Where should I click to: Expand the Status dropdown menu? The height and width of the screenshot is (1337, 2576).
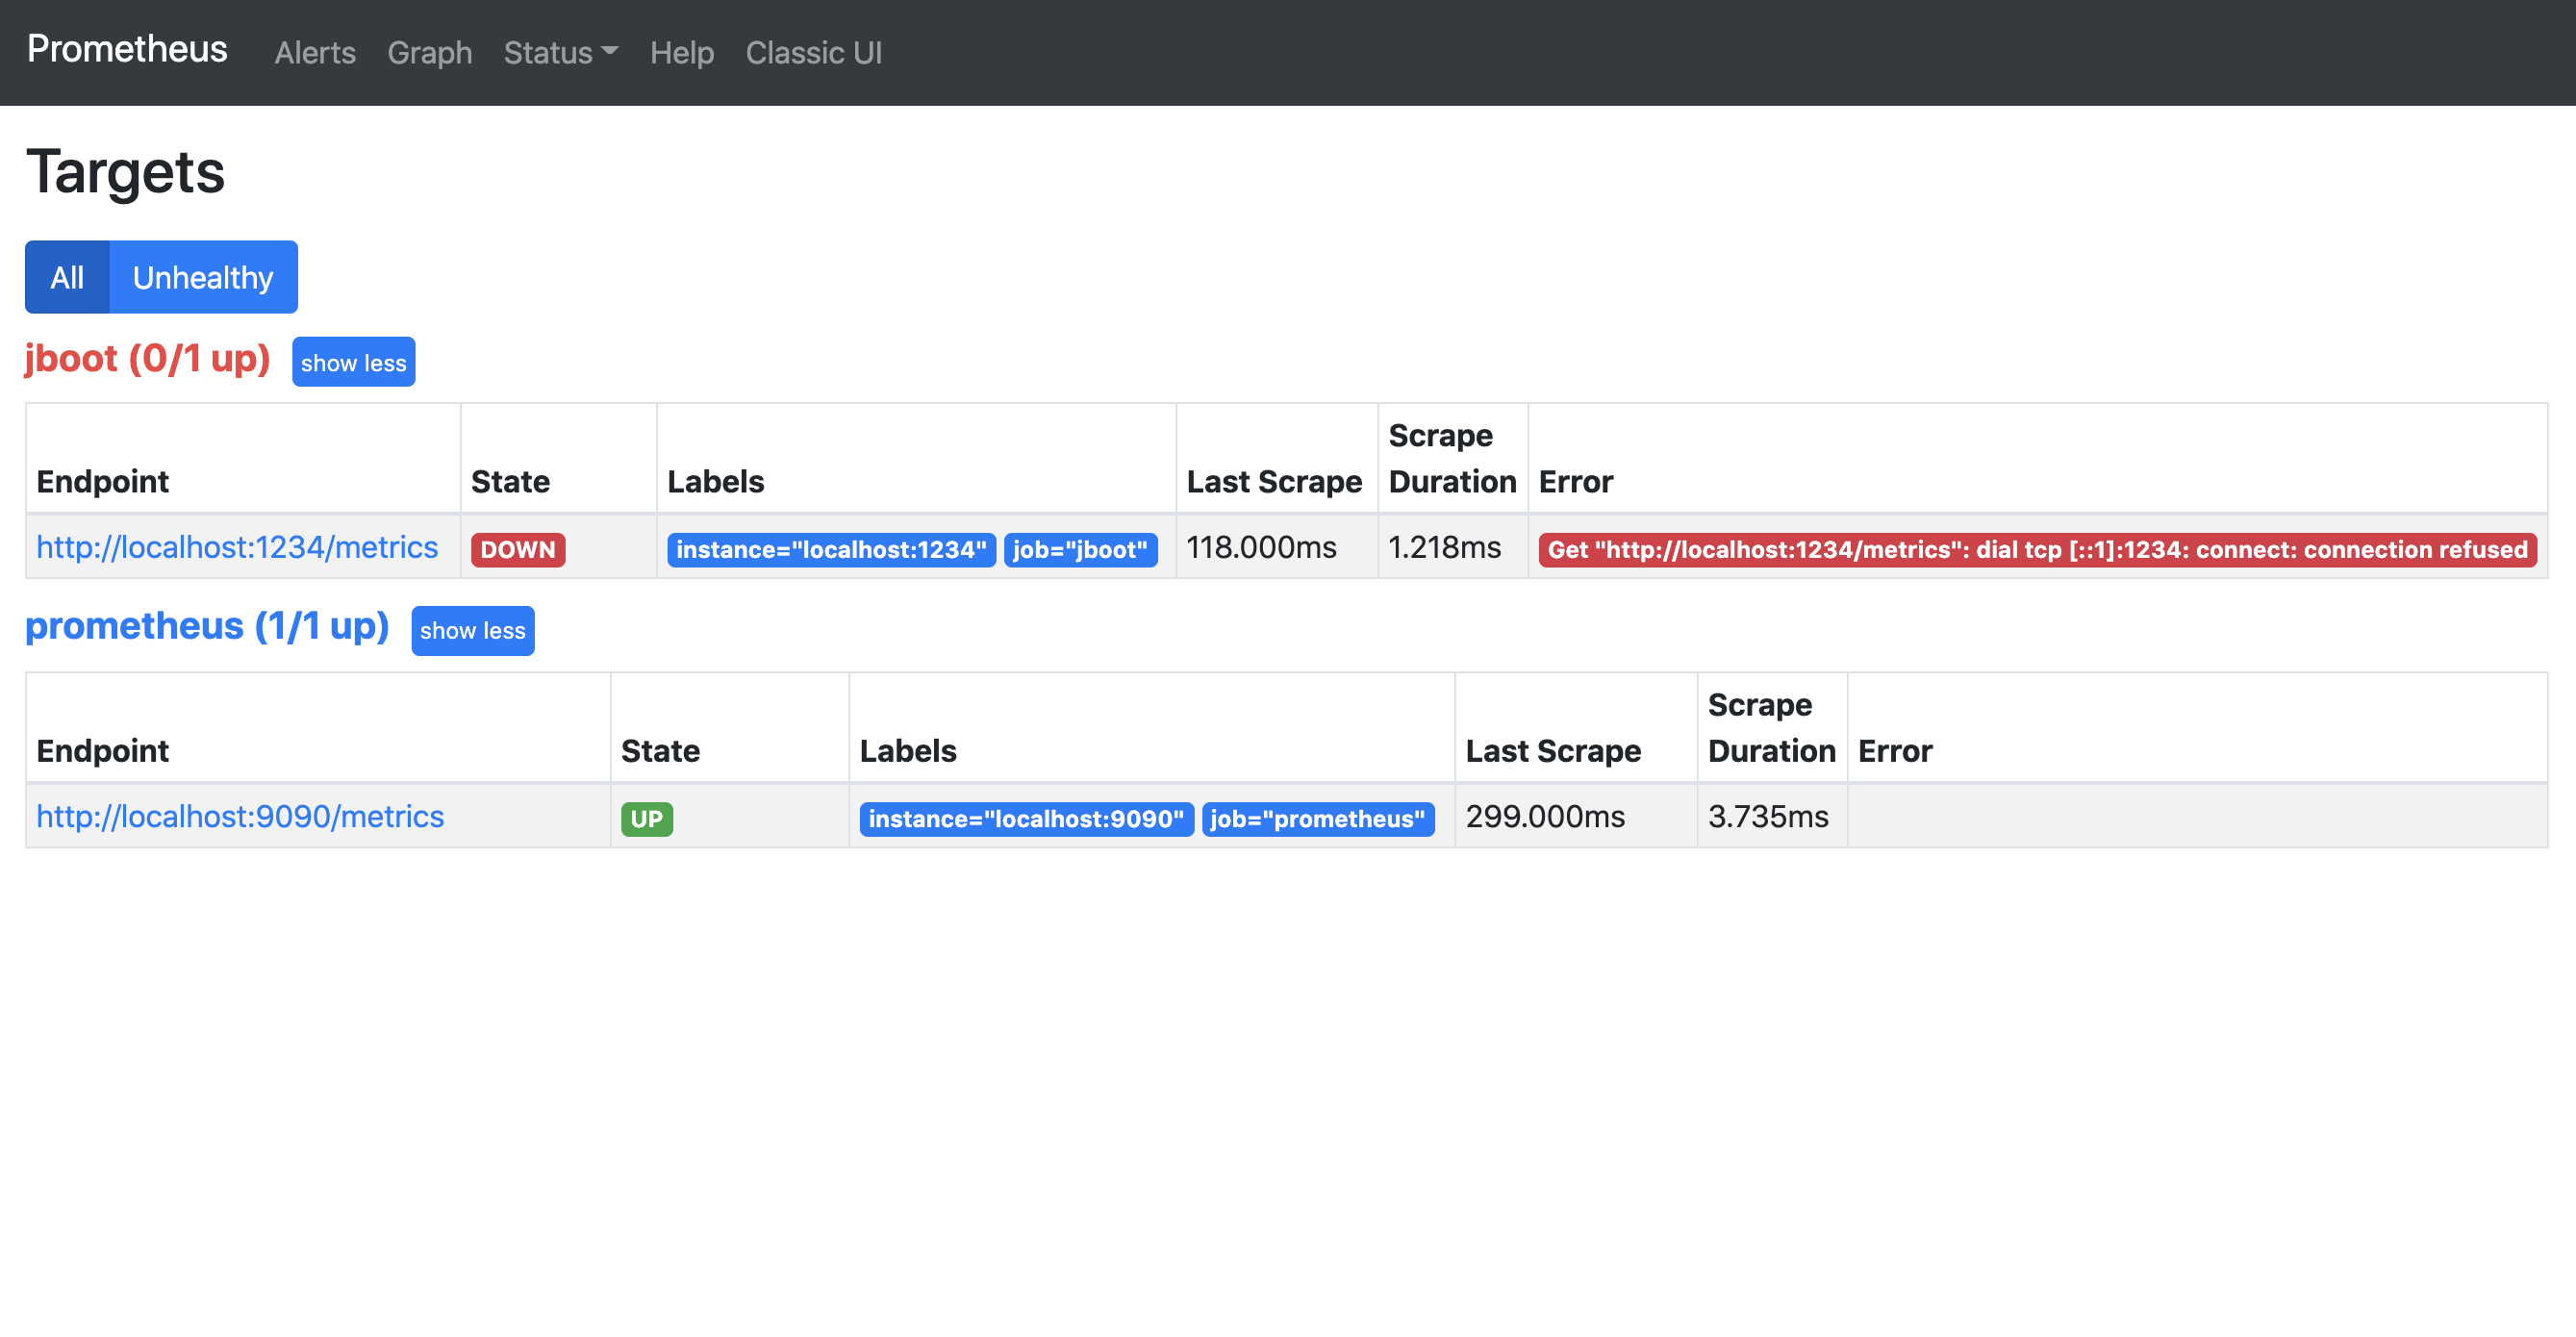(x=560, y=52)
